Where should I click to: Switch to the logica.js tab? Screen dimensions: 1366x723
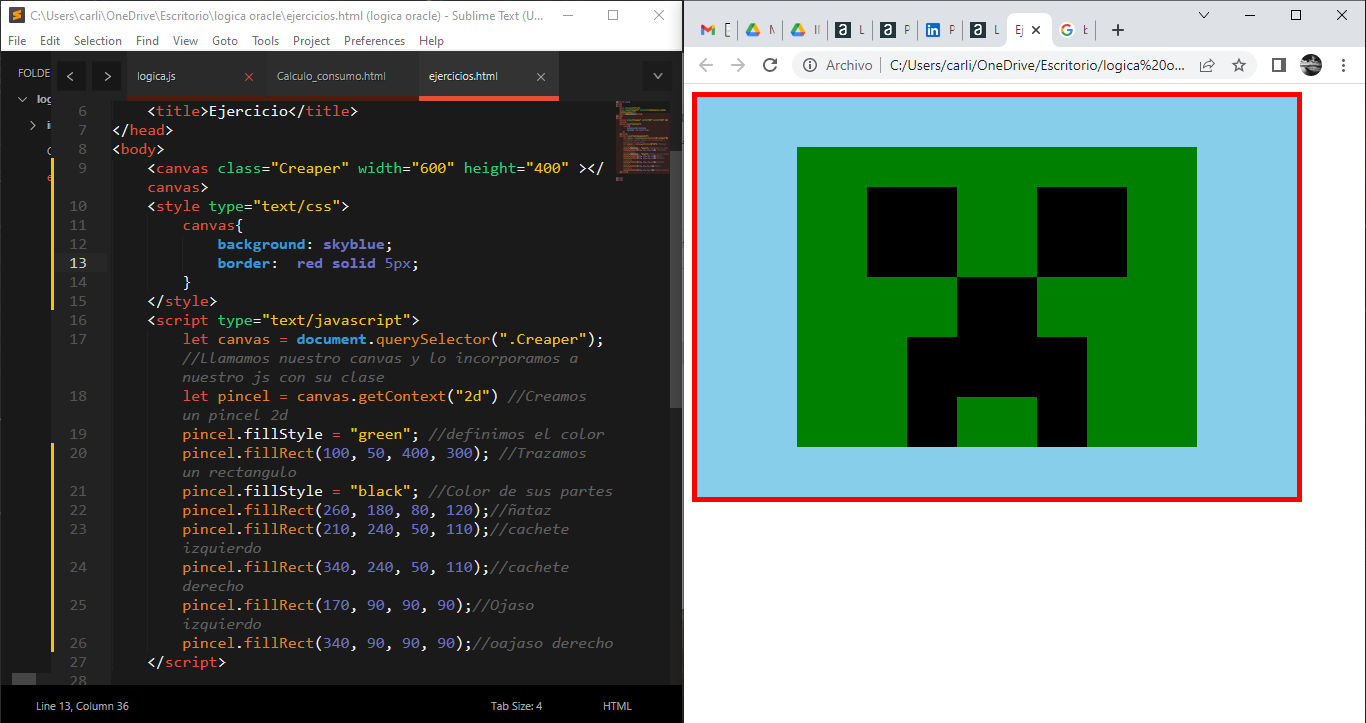pyautogui.click(x=157, y=76)
